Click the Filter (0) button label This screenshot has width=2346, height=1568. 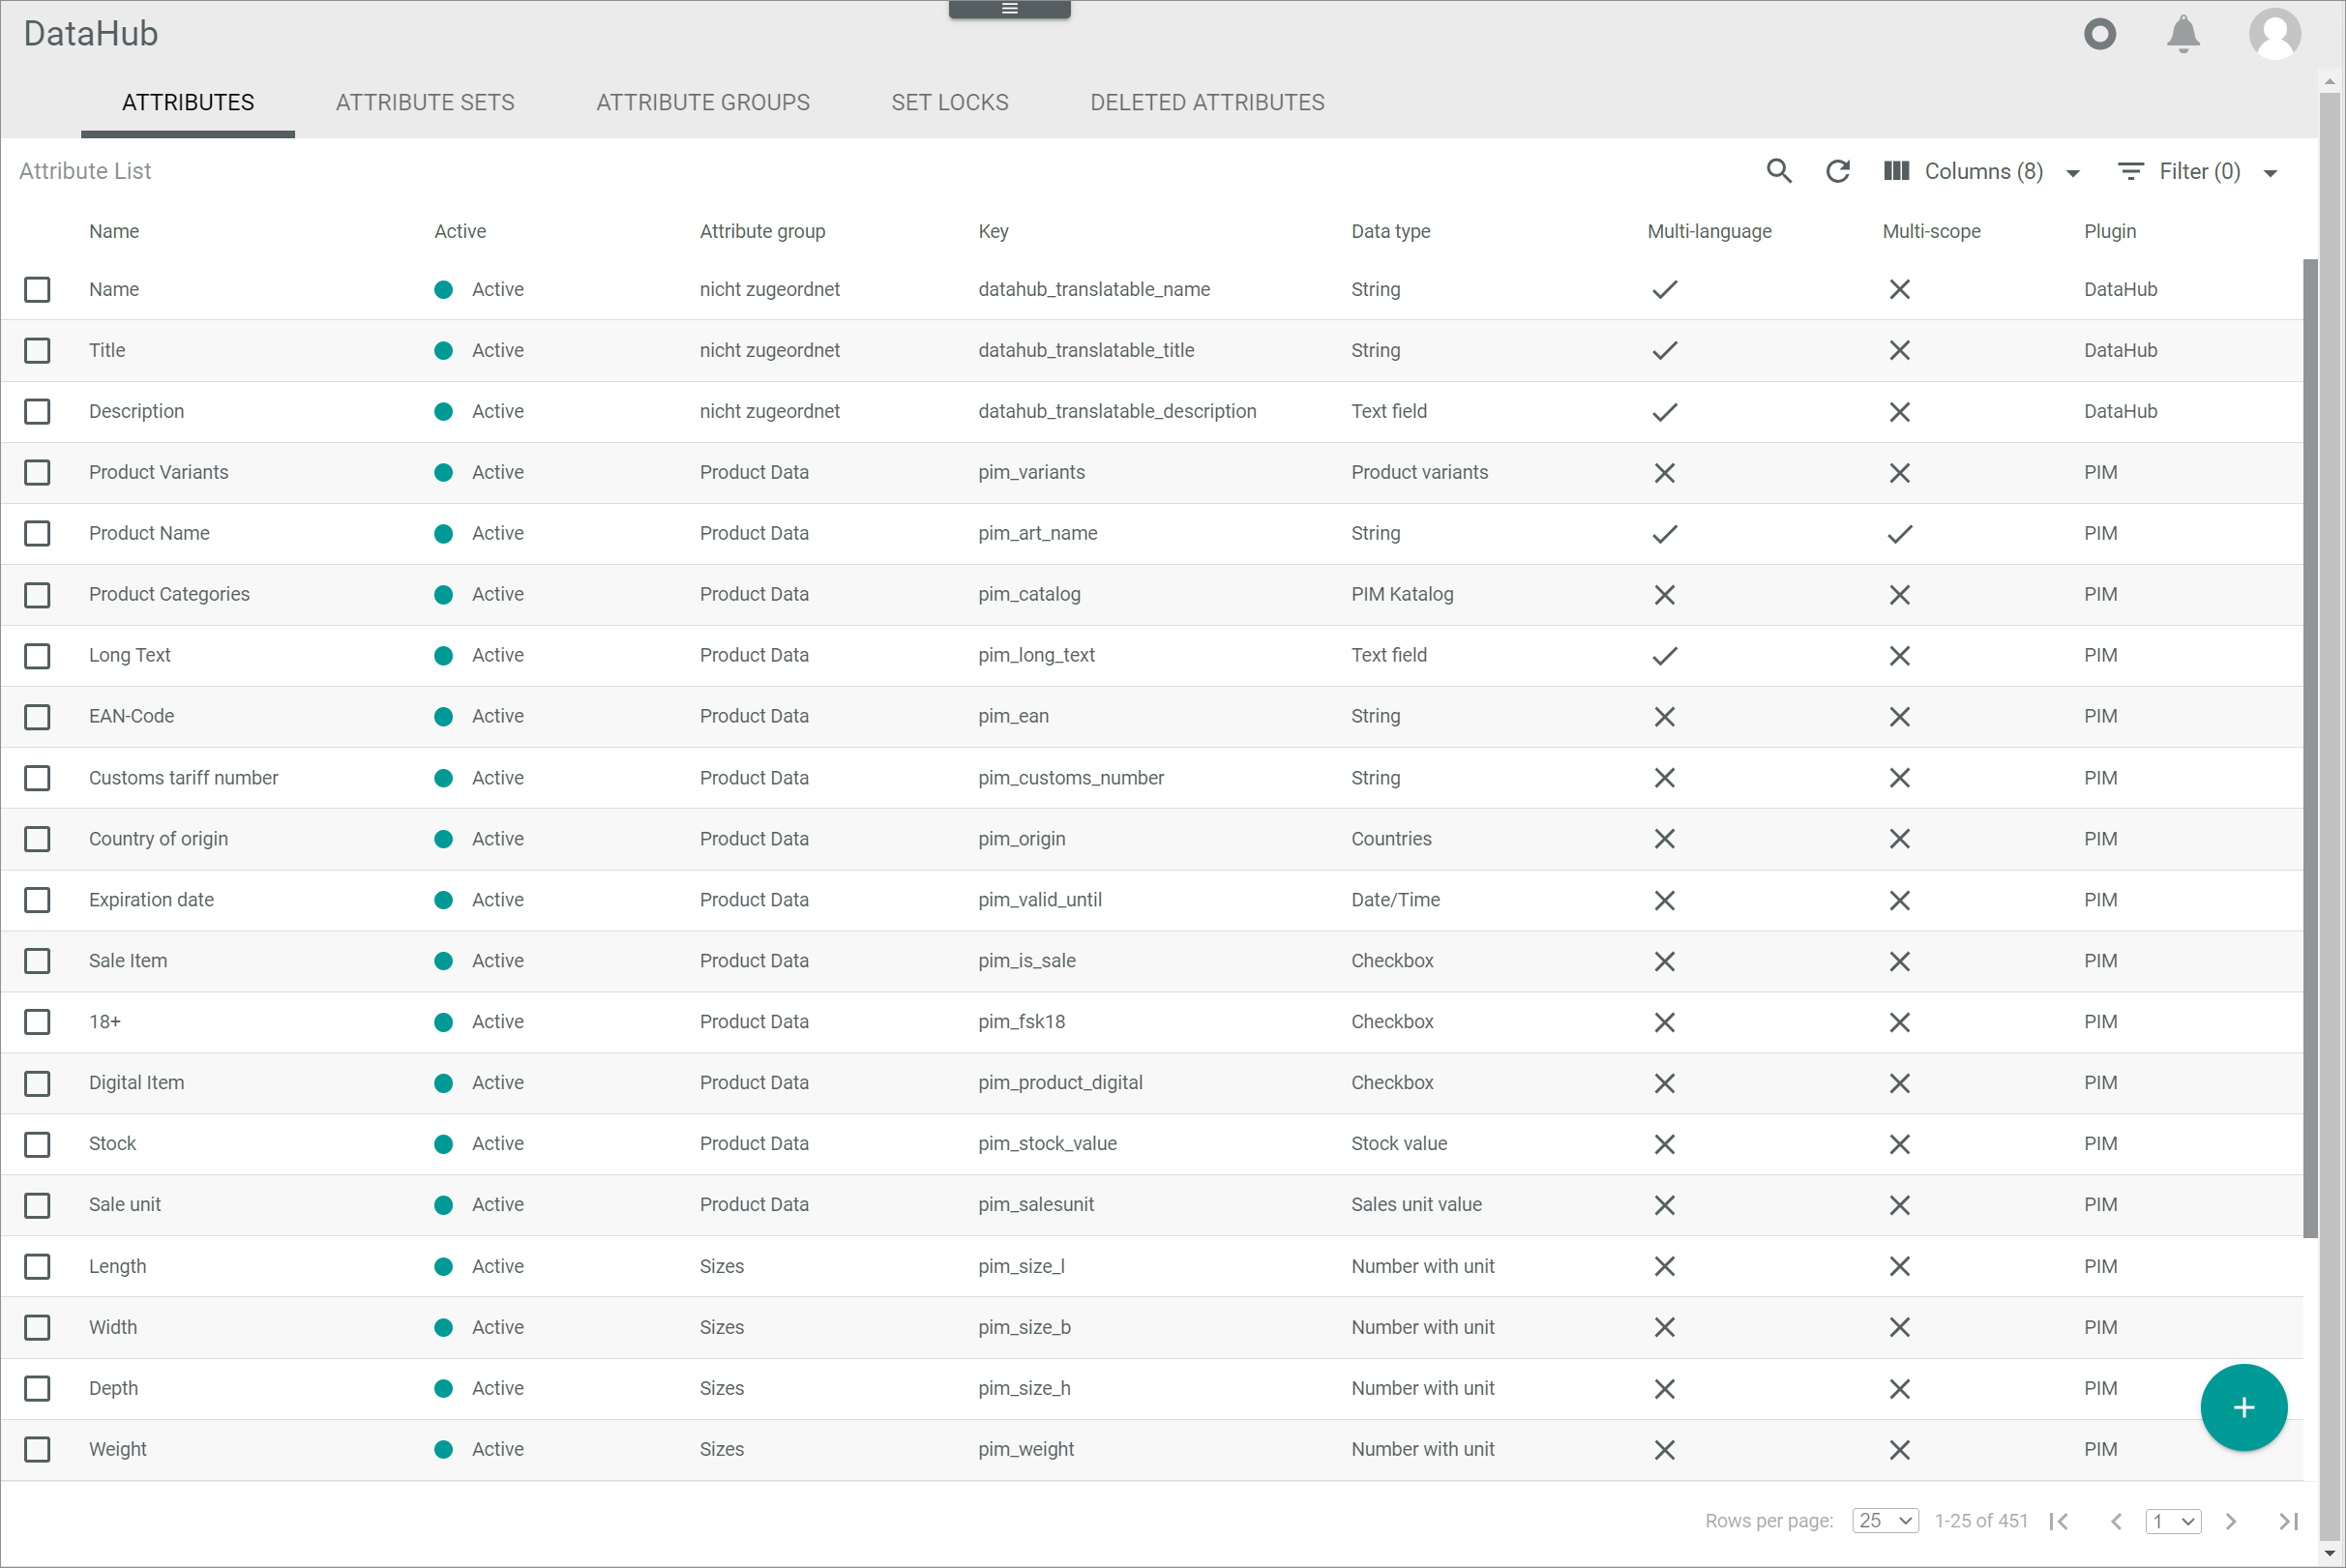(x=2199, y=171)
